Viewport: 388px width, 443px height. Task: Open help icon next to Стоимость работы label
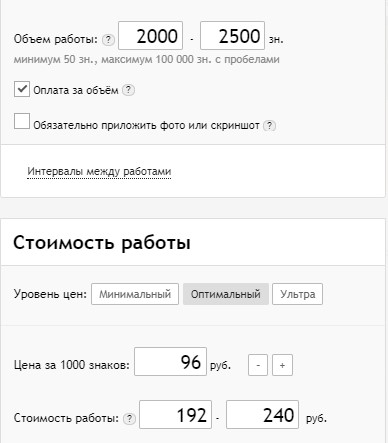(129, 418)
